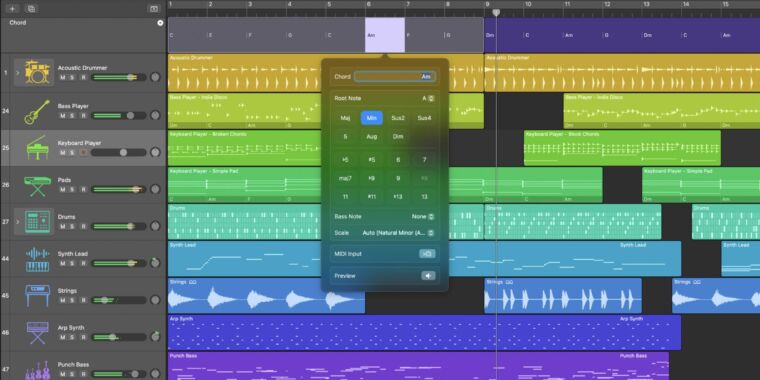Image resolution: width=760 pixels, height=380 pixels.
Task: Select the Dim chord quality
Action: (398, 137)
